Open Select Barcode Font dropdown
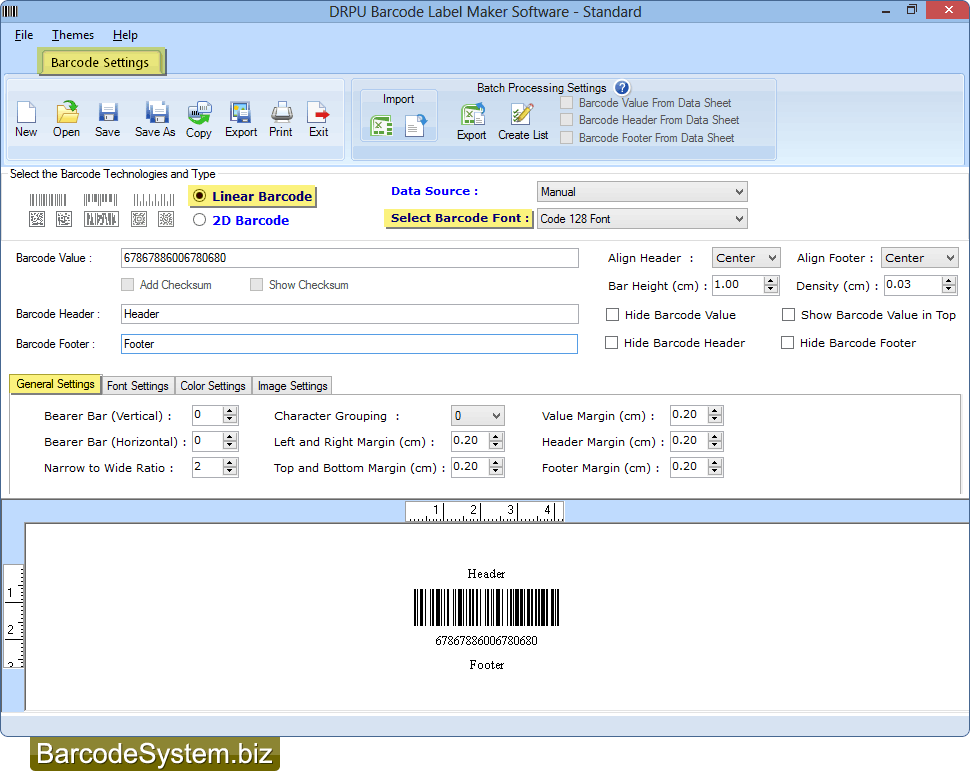970x771 pixels. [642, 218]
